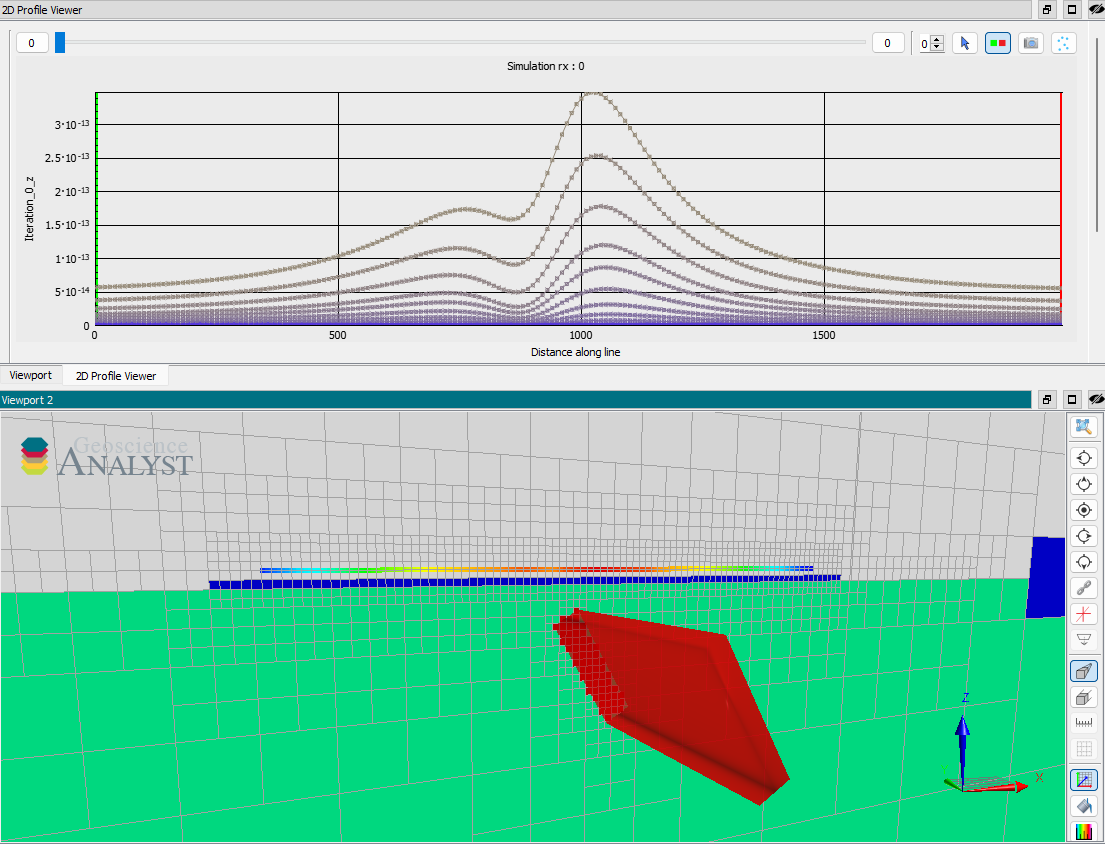
Task: Open the rainbow color spectrum icon
Action: coord(1083,831)
